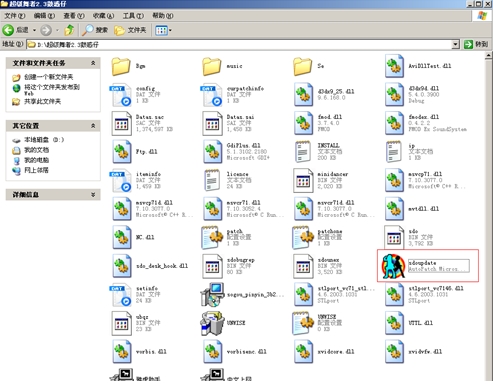The image size is (493, 385).
Task: Select the UTIL.dll file name
Action: click(x=421, y=323)
